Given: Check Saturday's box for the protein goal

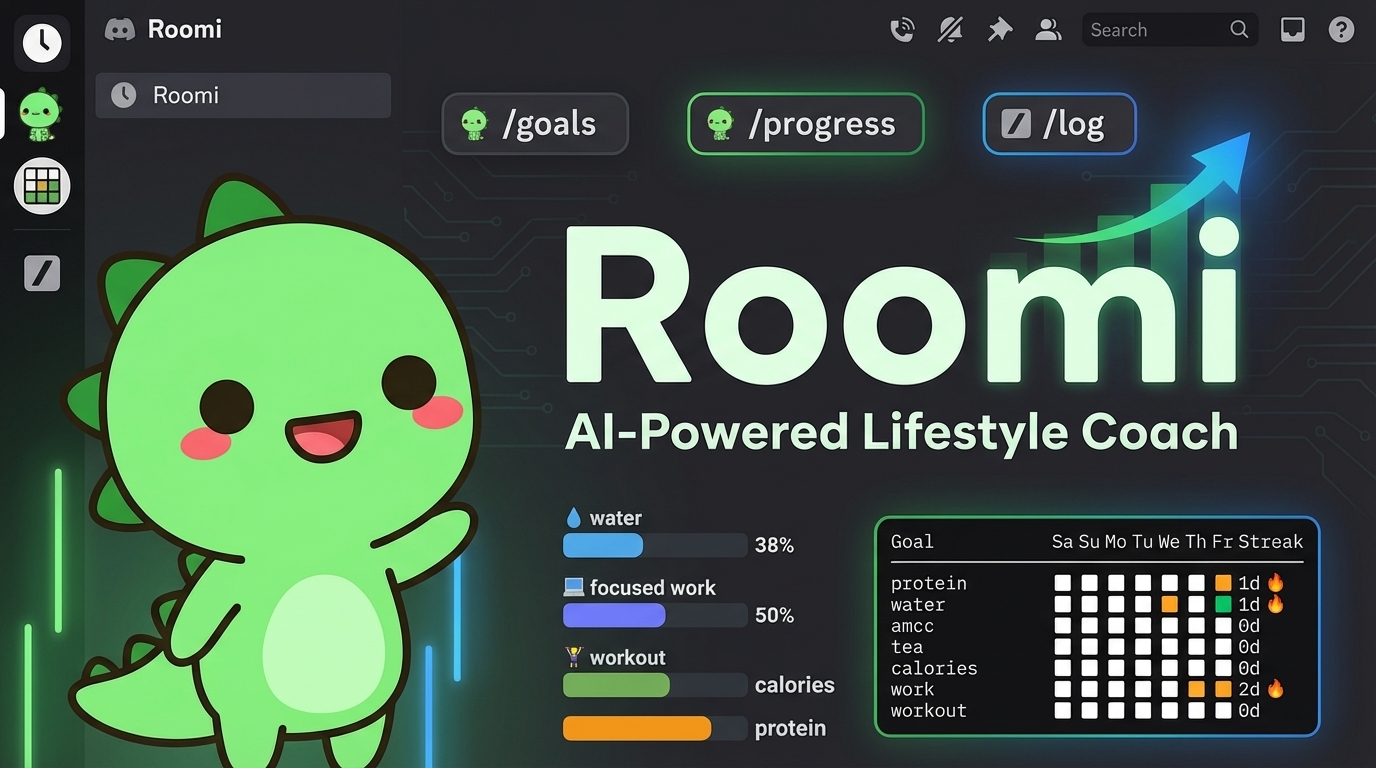Looking at the screenshot, I should (1062, 582).
